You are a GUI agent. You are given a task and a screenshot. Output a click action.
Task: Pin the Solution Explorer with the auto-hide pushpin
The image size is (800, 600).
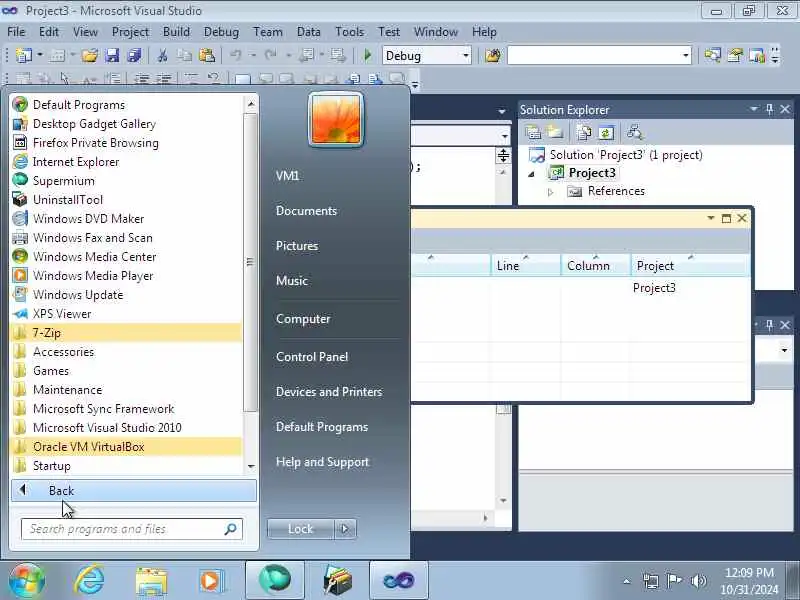769,109
